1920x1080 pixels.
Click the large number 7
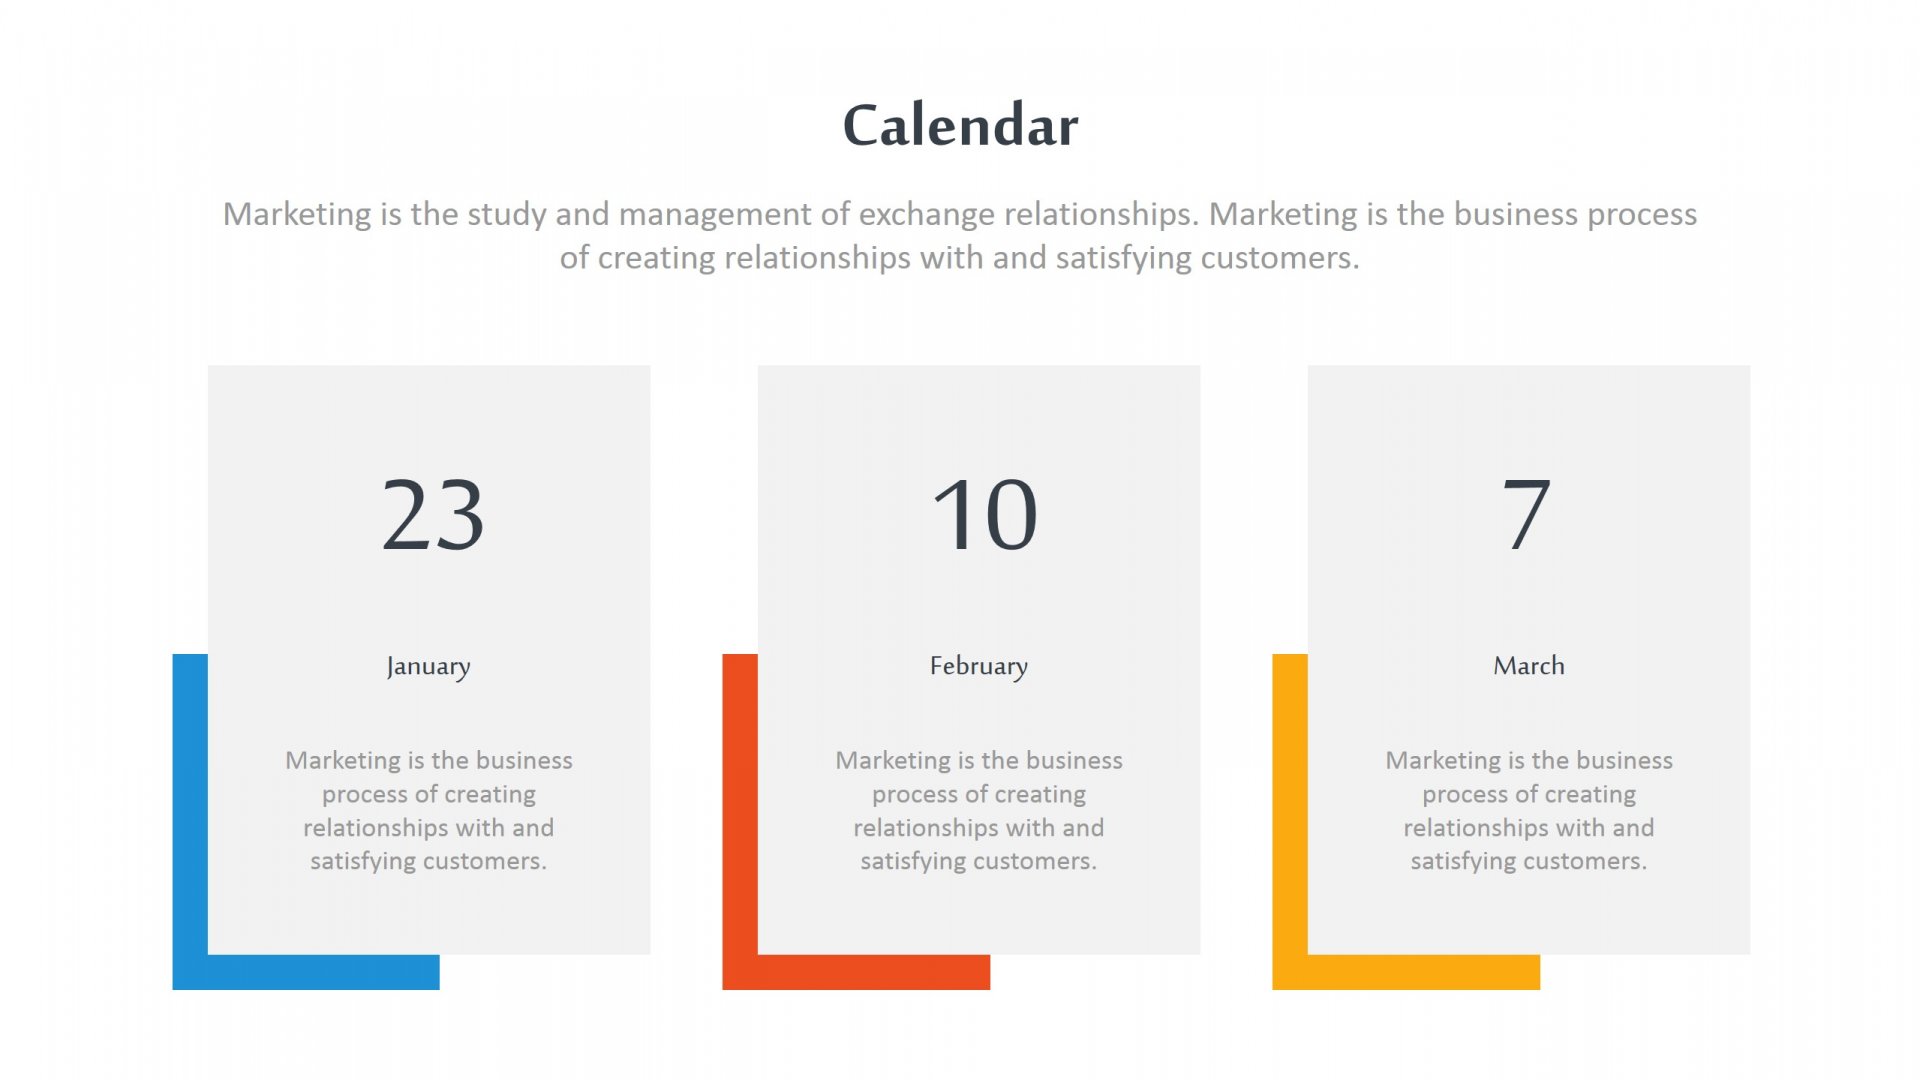point(1527,514)
